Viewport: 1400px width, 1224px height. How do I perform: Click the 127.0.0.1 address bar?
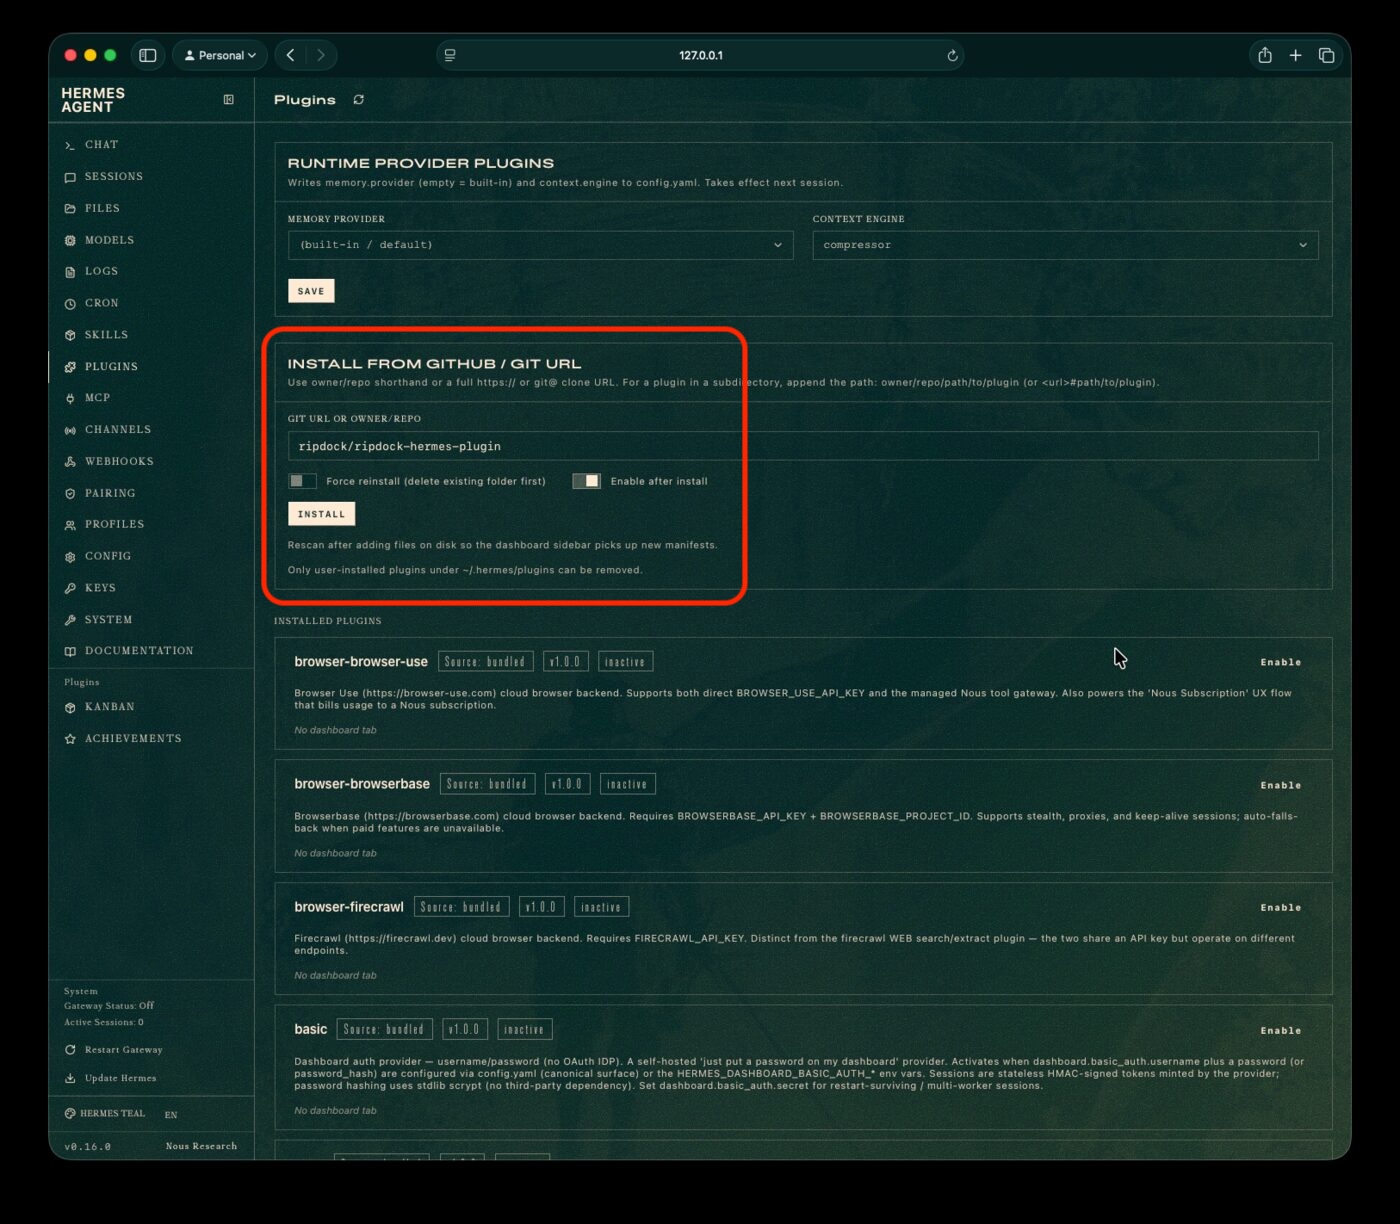click(700, 56)
